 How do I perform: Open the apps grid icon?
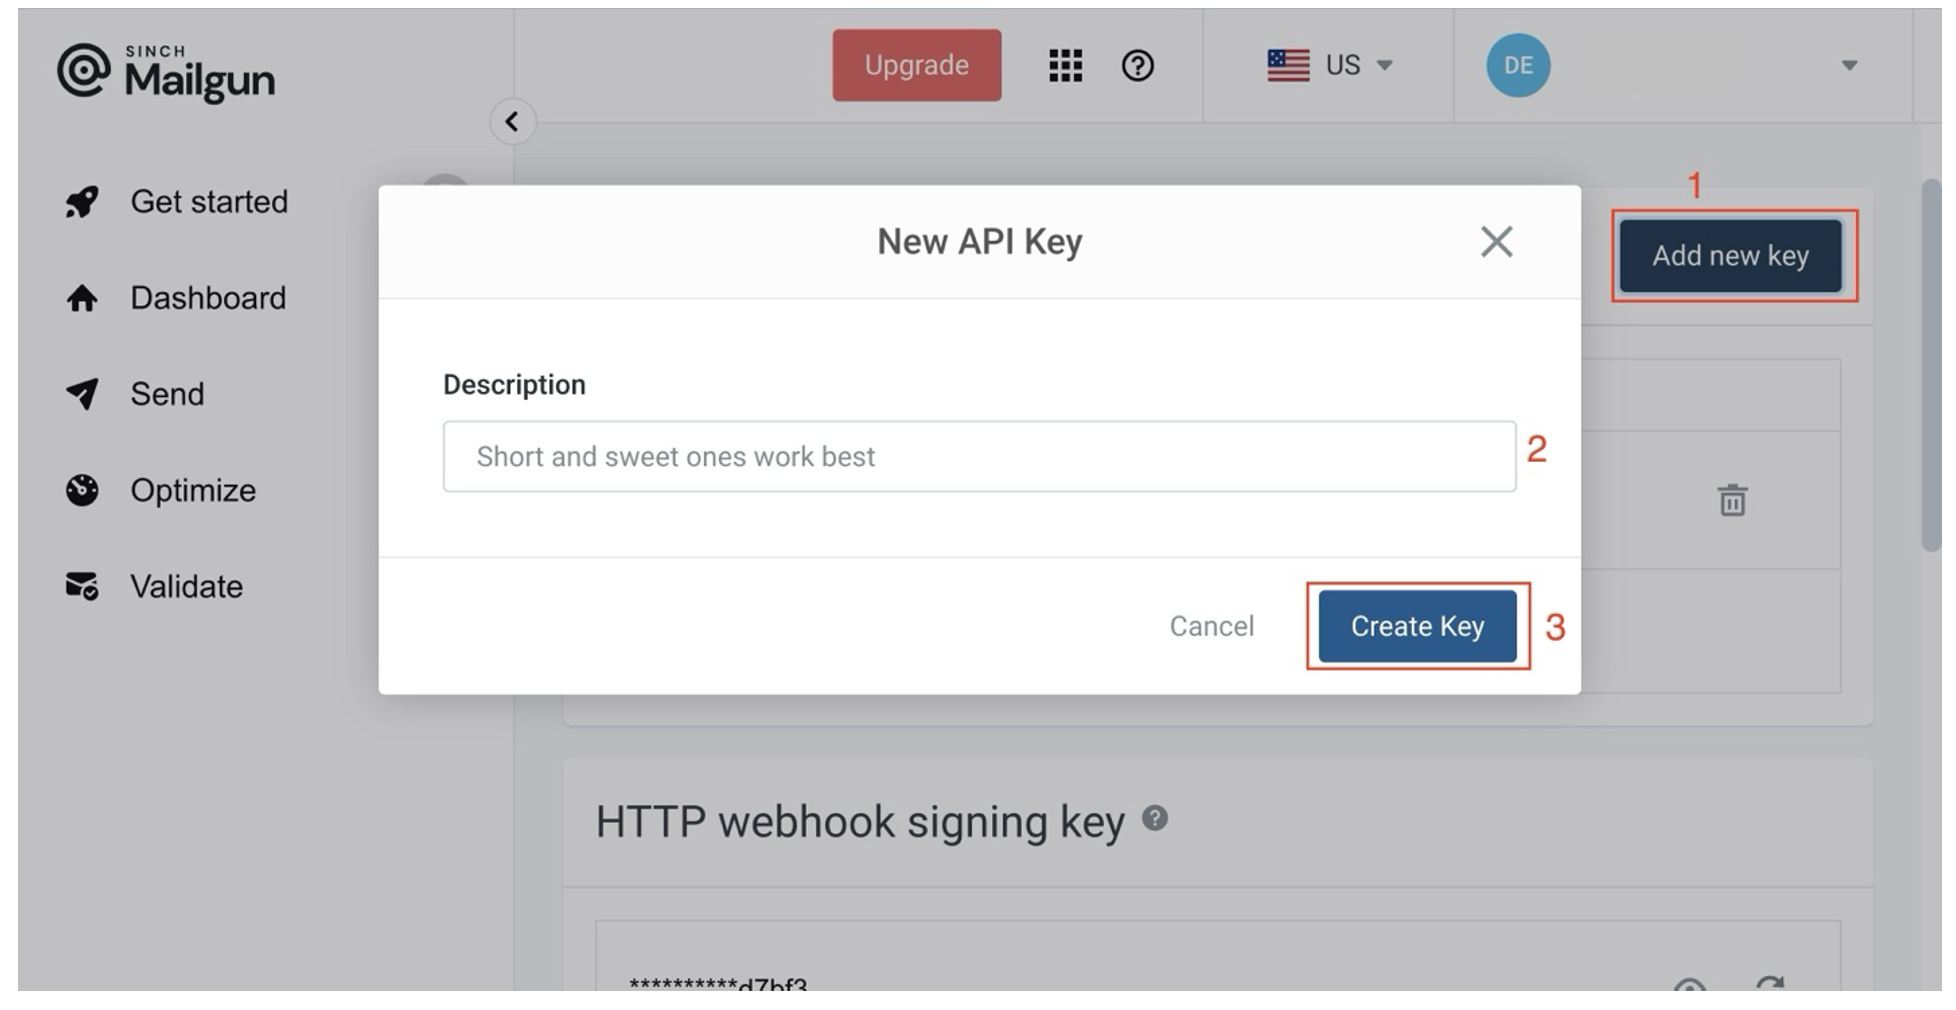[x=1065, y=66]
